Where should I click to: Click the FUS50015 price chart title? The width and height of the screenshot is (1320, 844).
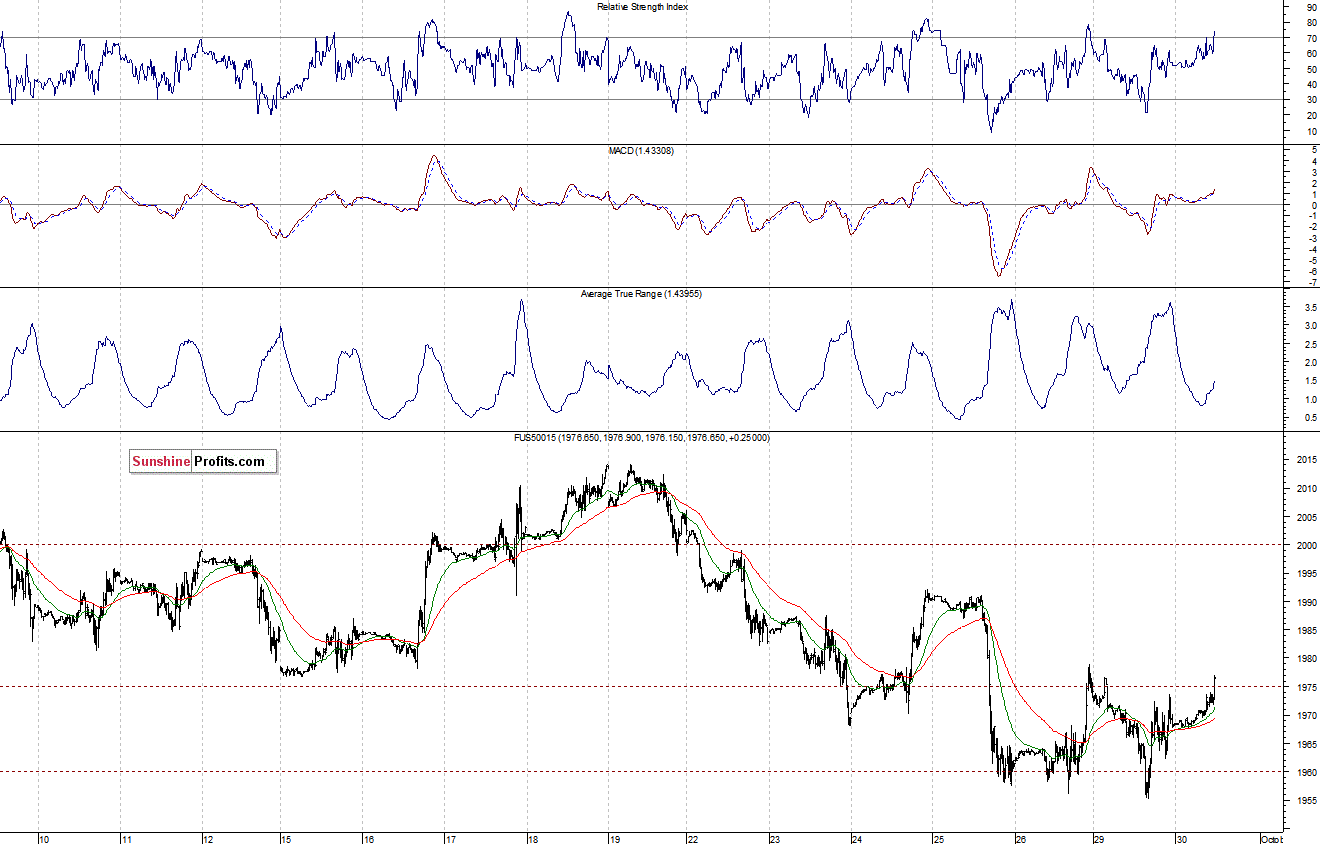tap(642, 438)
